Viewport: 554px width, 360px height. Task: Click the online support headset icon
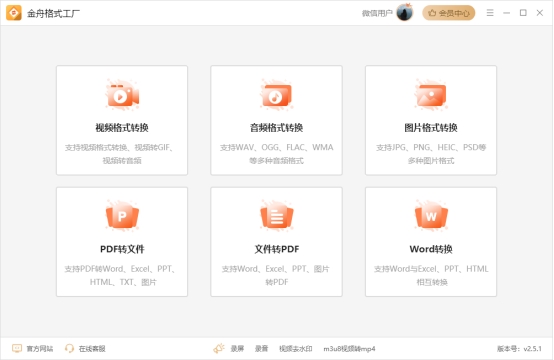69,348
